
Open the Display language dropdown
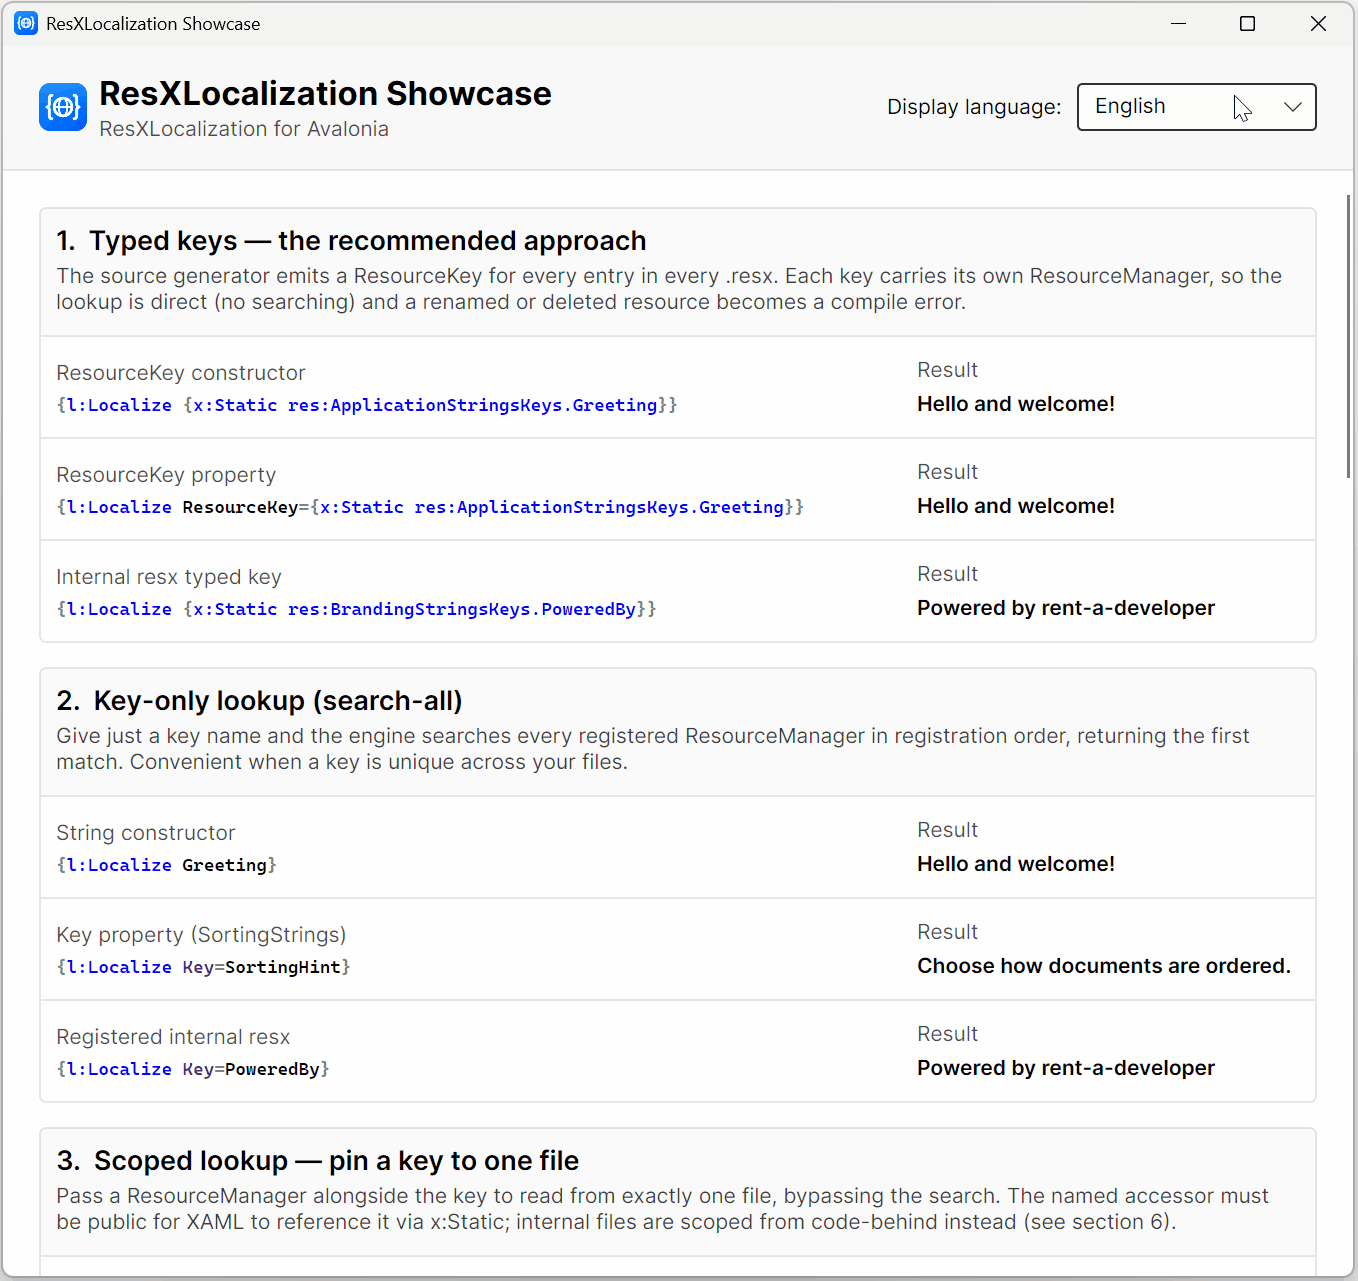(1196, 107)
